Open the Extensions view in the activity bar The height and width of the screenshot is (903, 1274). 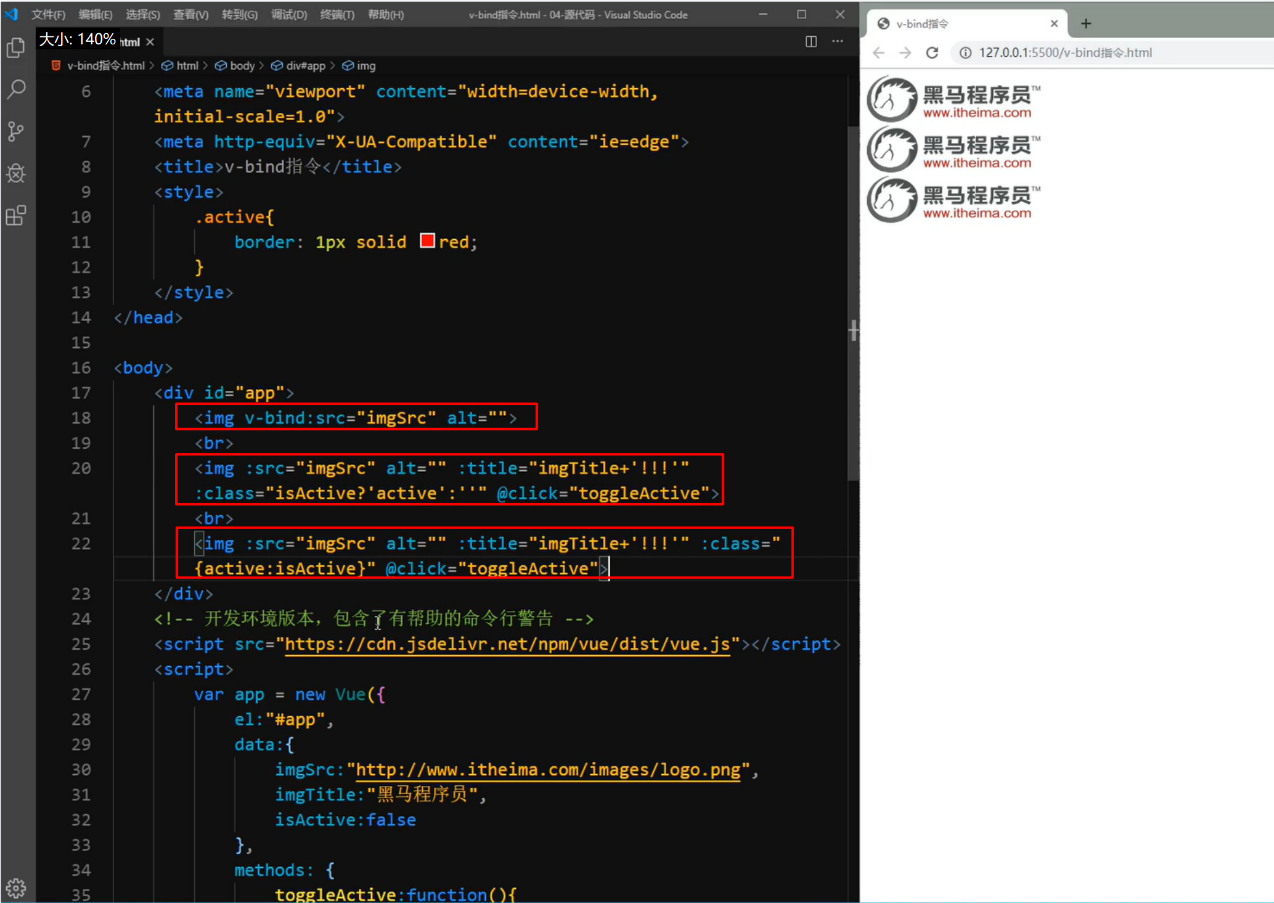[x=16, y=215]
